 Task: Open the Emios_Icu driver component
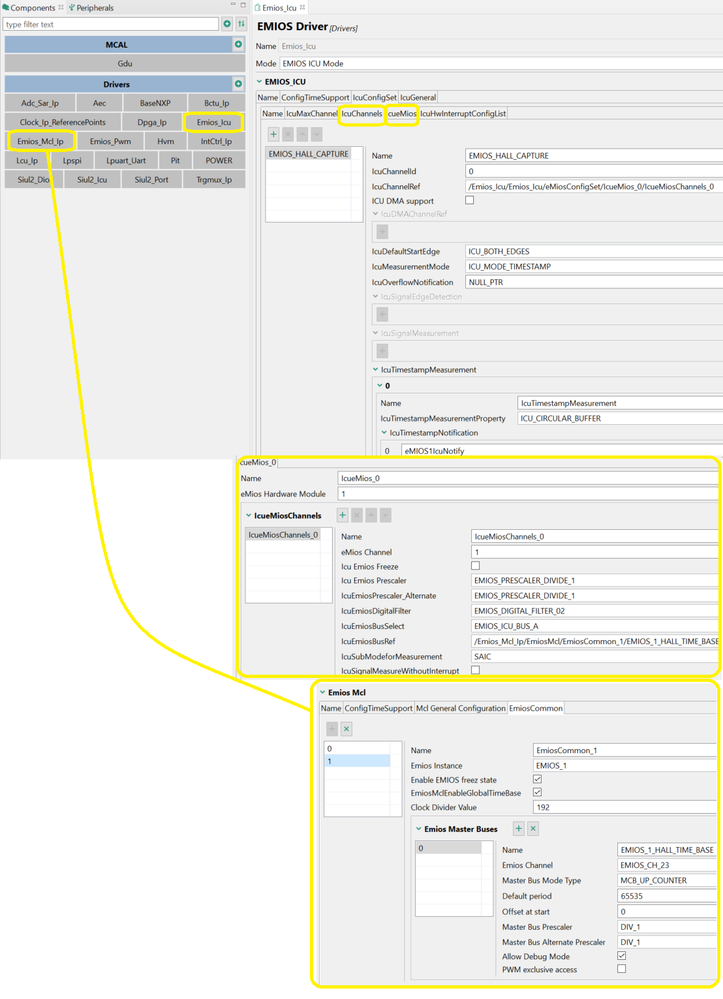click(213, 122)
